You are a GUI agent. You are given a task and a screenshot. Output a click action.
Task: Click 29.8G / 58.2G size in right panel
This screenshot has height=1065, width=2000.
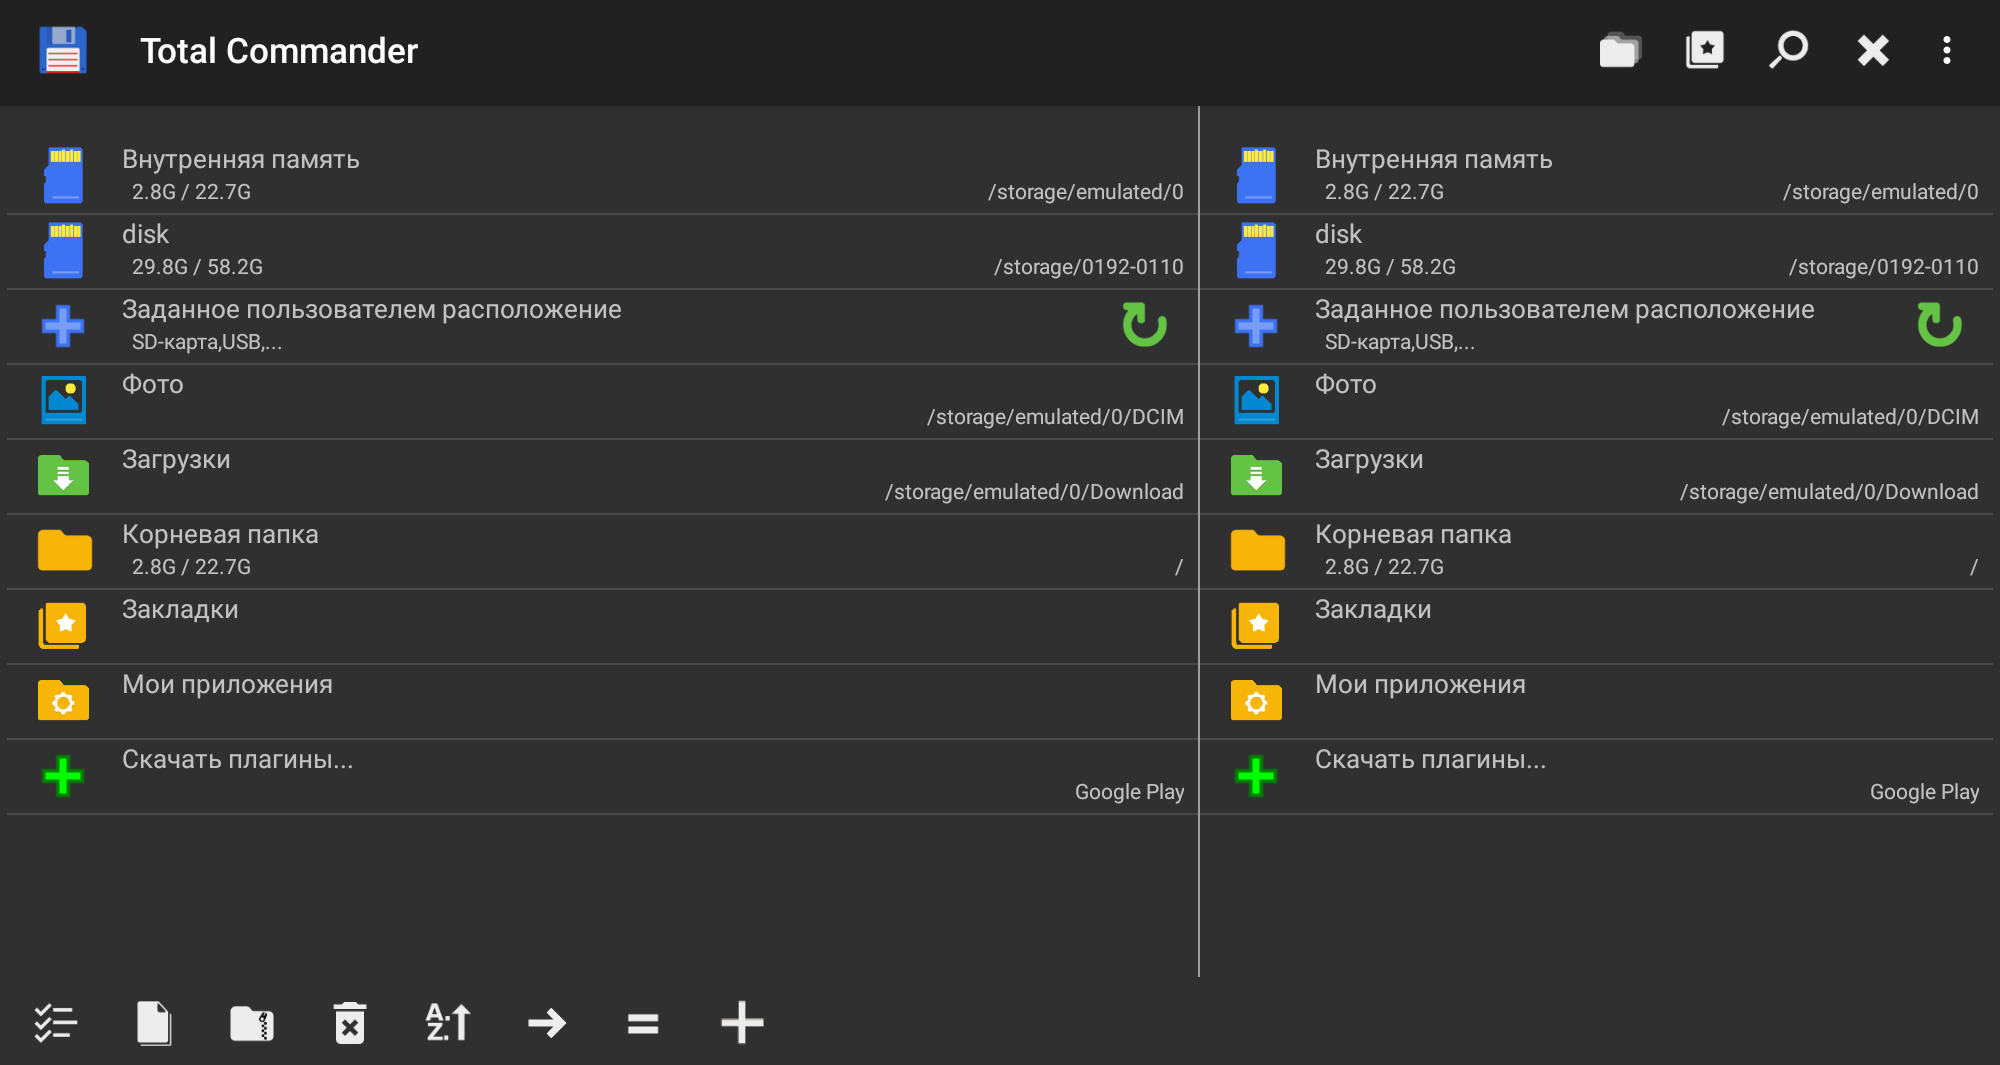[1390, 267]
